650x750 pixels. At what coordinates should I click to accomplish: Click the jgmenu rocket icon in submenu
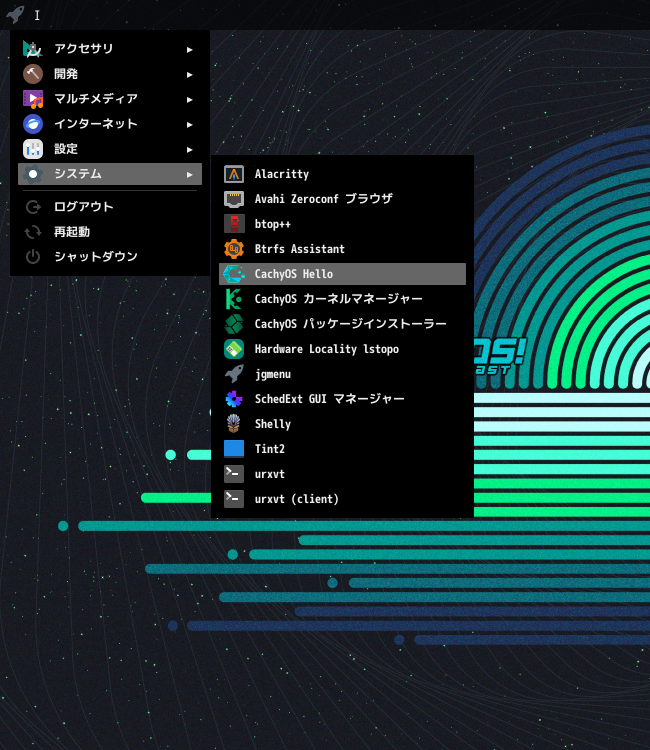click(x=234, y=374)
